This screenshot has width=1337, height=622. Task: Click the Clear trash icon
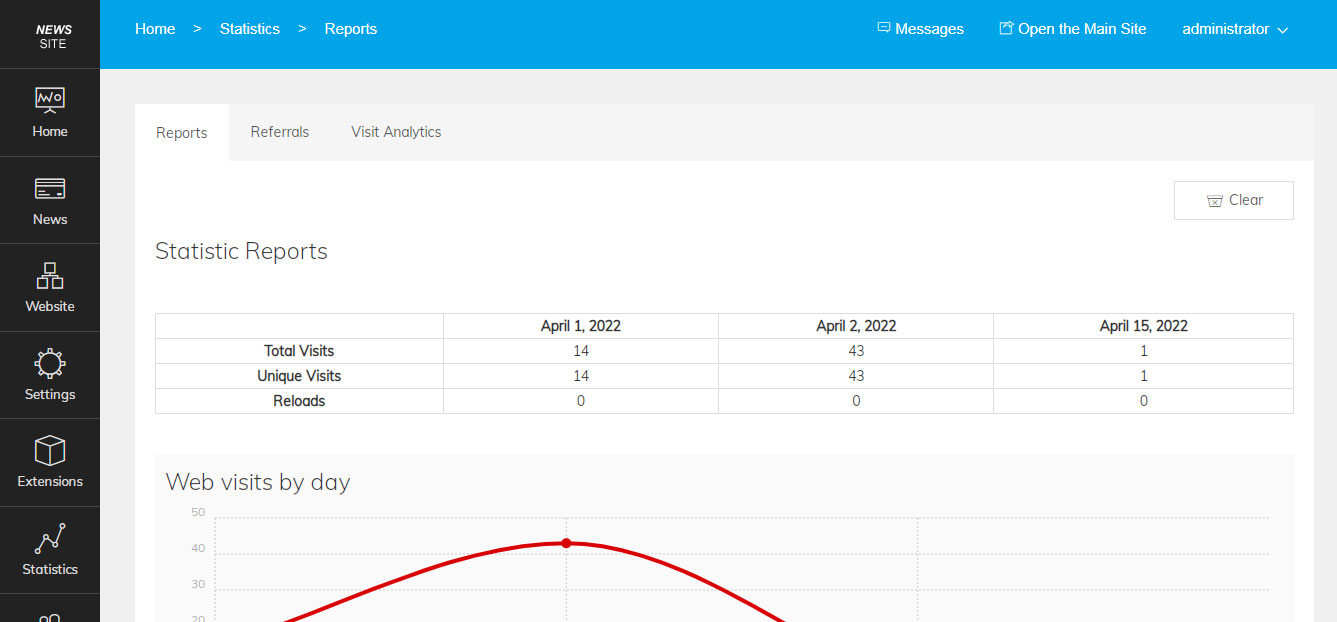pos(1214,200)
